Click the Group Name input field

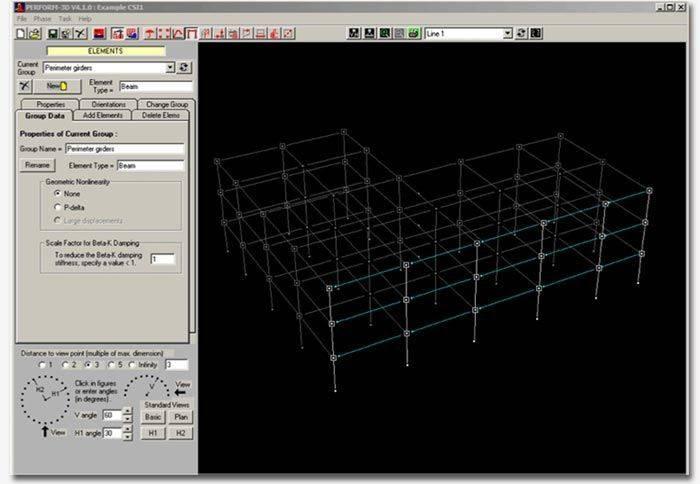point(125,149)
